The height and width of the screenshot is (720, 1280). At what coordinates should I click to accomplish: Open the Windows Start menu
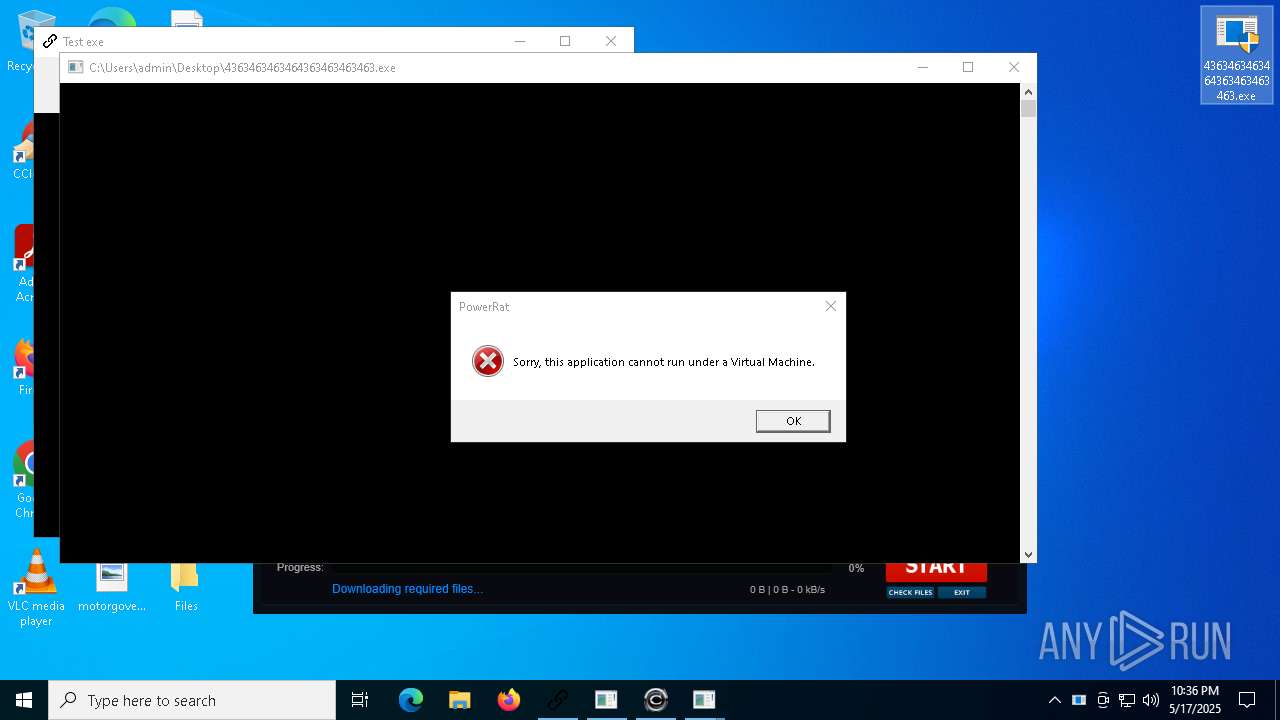click(x=24, y=700)
